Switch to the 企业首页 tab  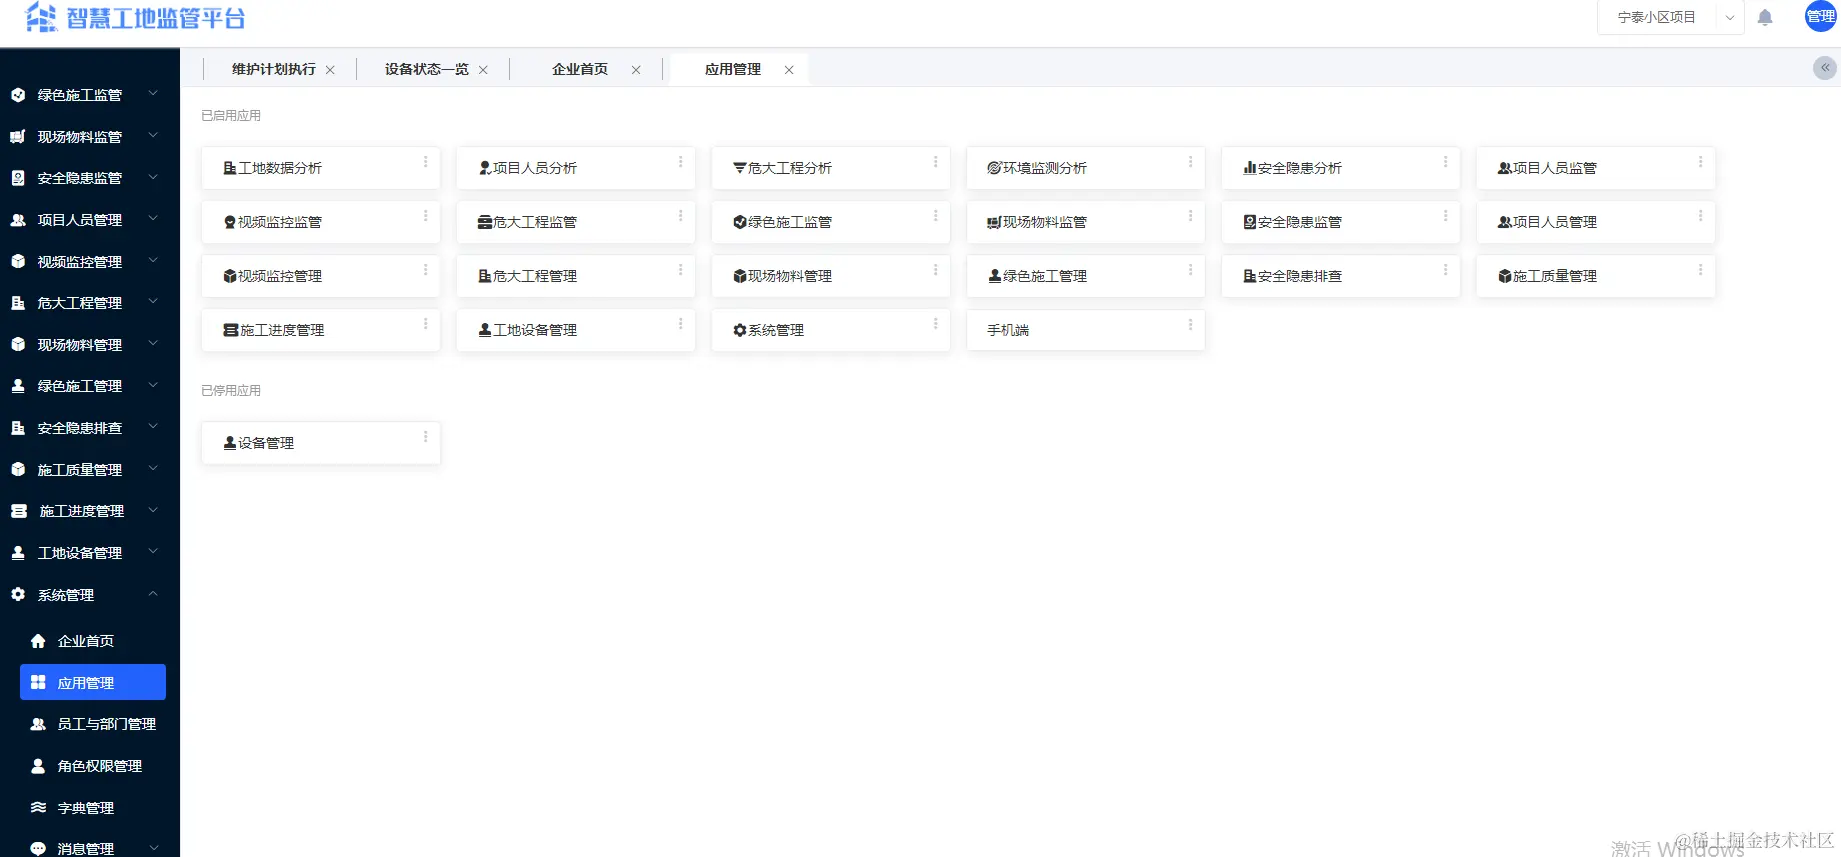point(580,69)
